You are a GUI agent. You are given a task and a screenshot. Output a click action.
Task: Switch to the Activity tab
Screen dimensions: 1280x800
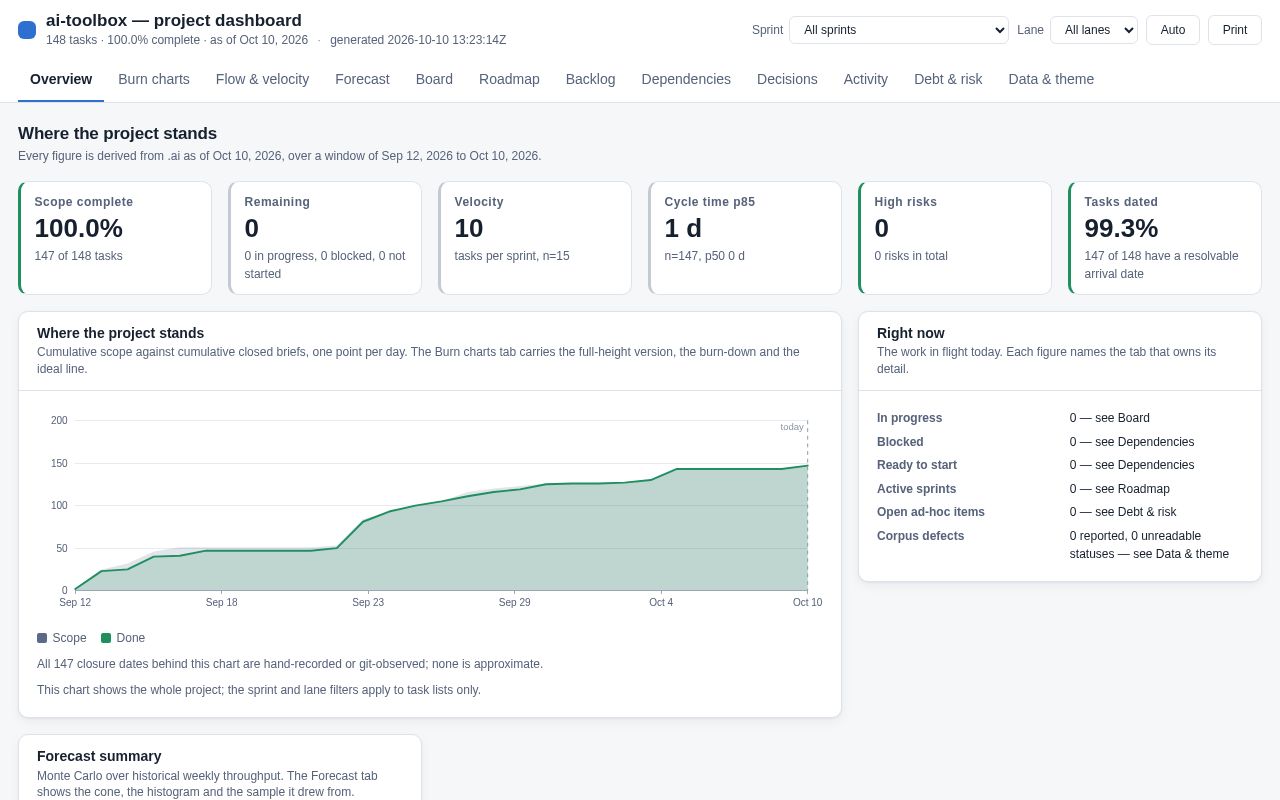click(866, 79)
